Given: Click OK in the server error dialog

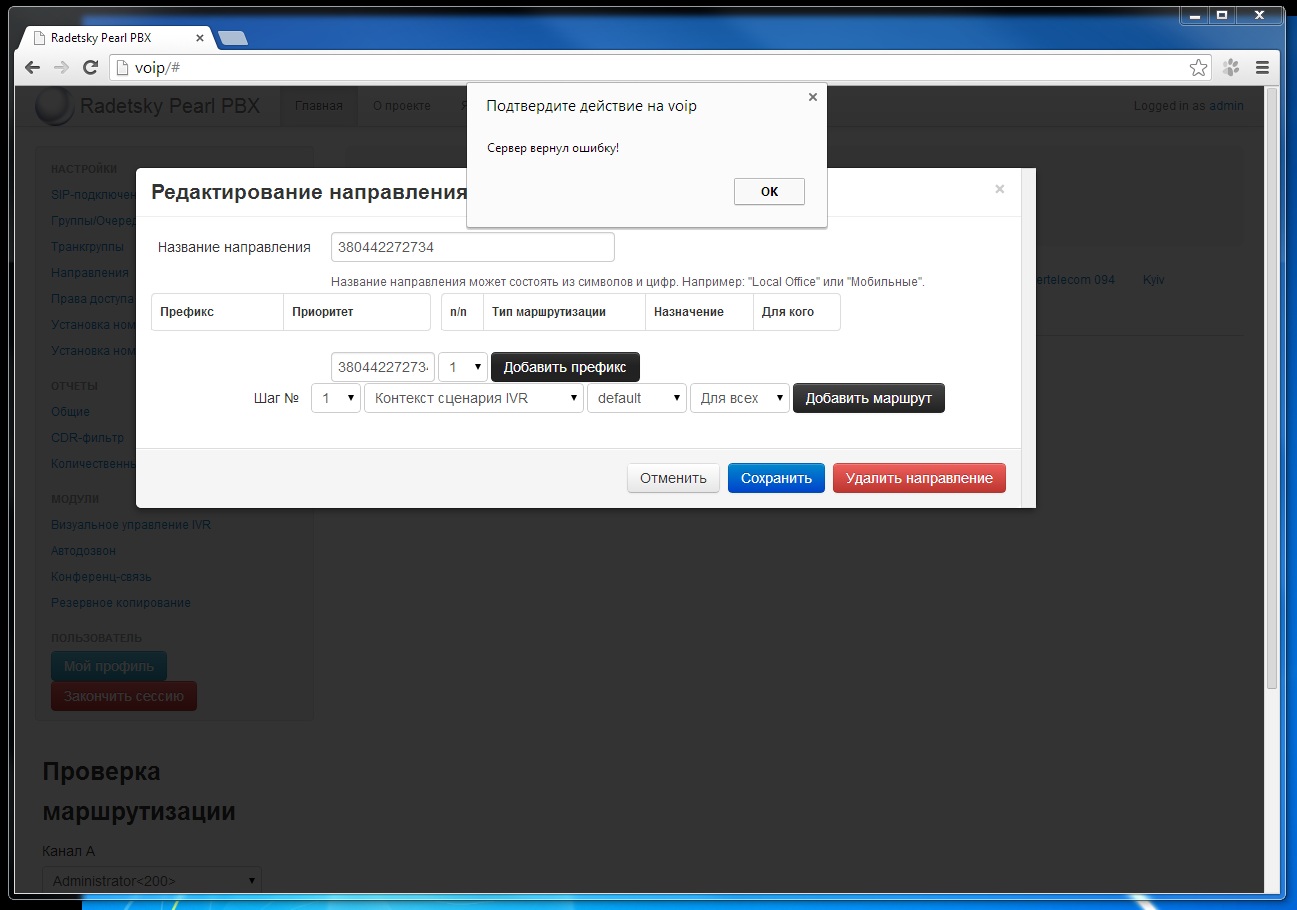Looking at the screenshot, I should [769, 191].
